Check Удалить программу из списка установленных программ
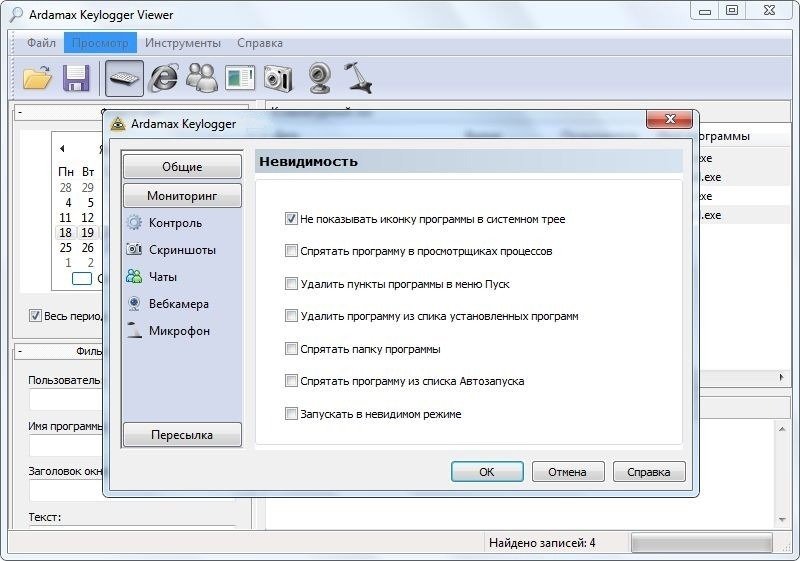 pos(291,316)
